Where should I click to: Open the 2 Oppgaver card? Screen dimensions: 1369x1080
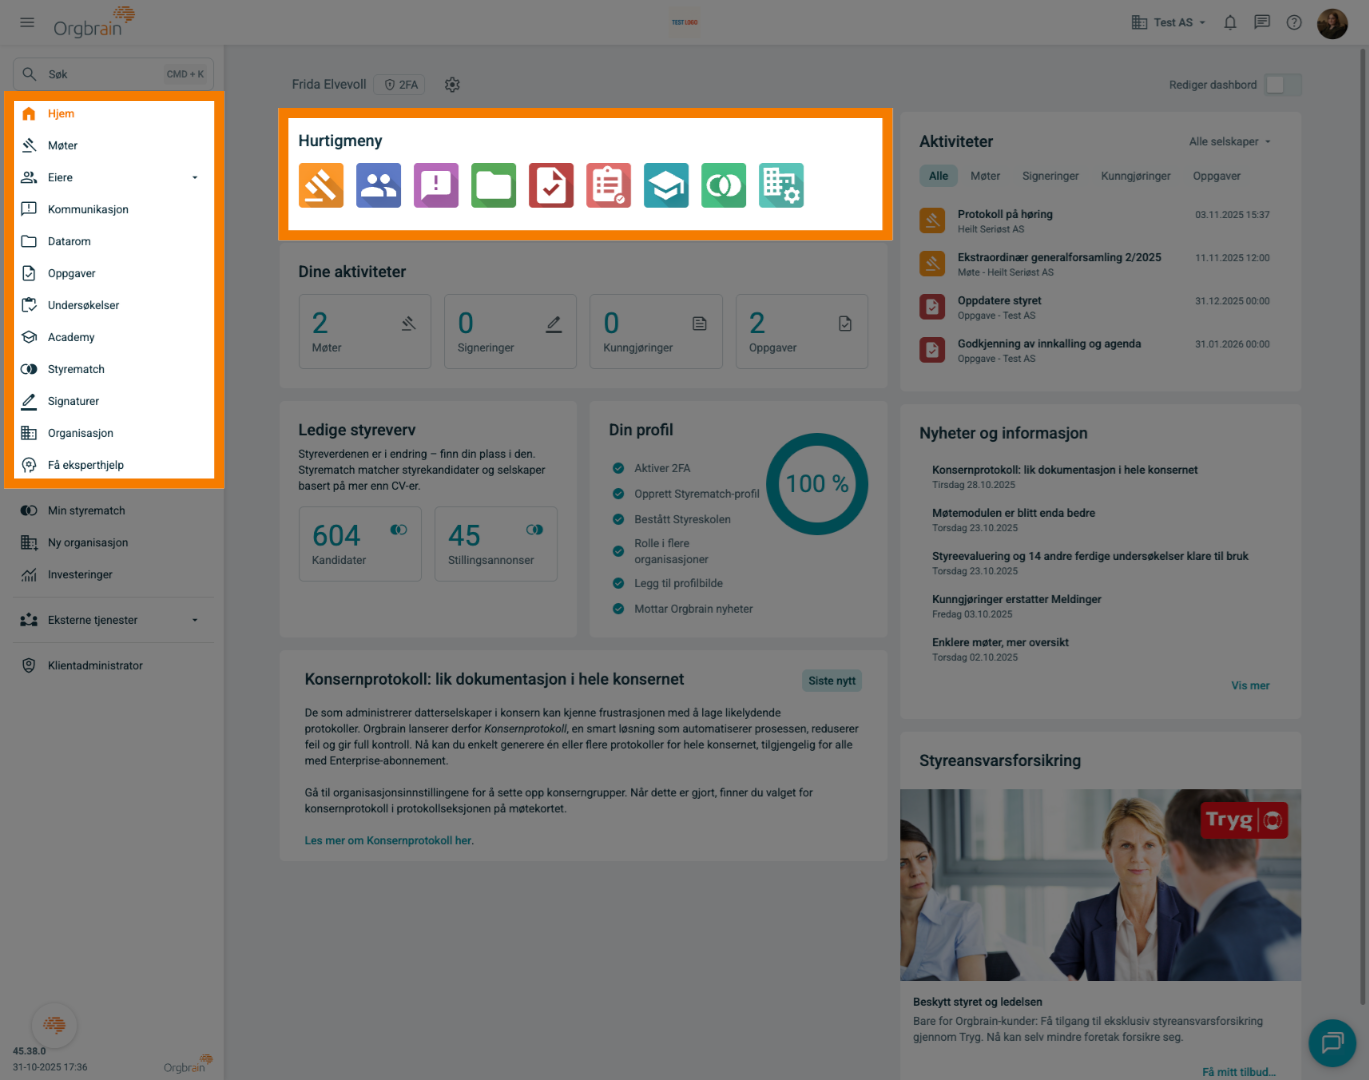pyautogui.click(x=802, y=332)
